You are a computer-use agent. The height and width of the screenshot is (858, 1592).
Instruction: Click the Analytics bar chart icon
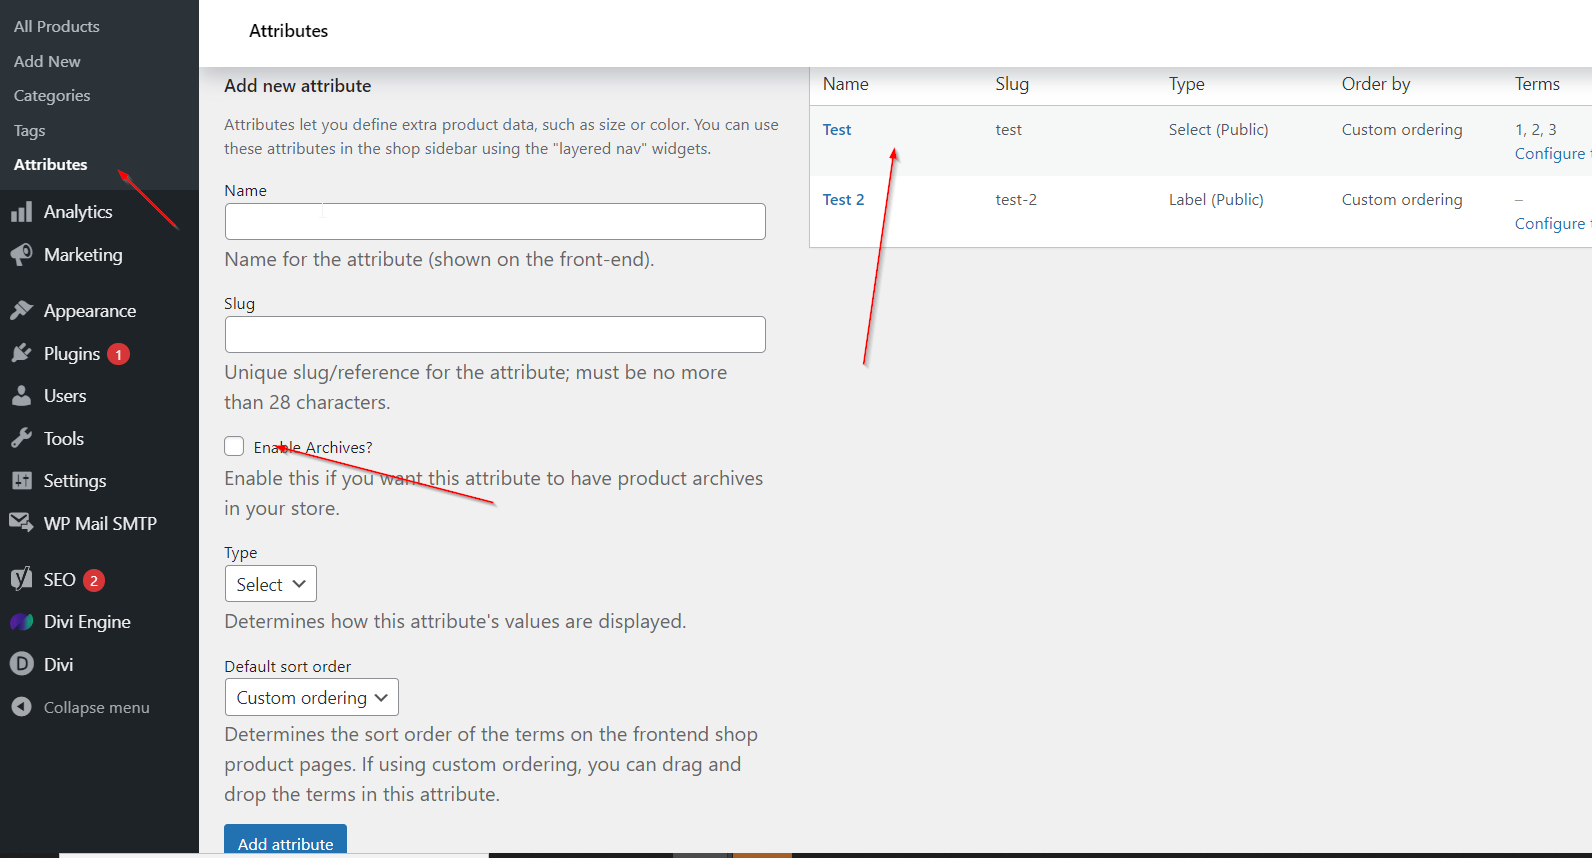21,212
